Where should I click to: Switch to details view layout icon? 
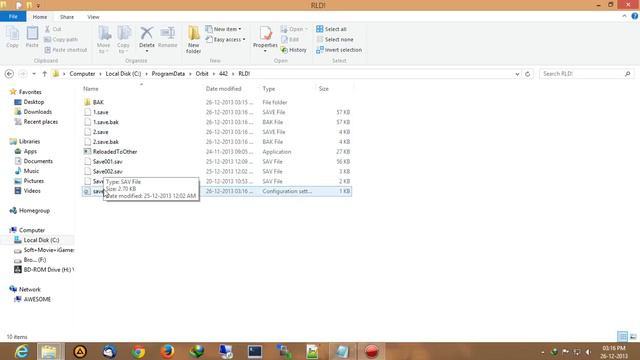click(622, 336)
